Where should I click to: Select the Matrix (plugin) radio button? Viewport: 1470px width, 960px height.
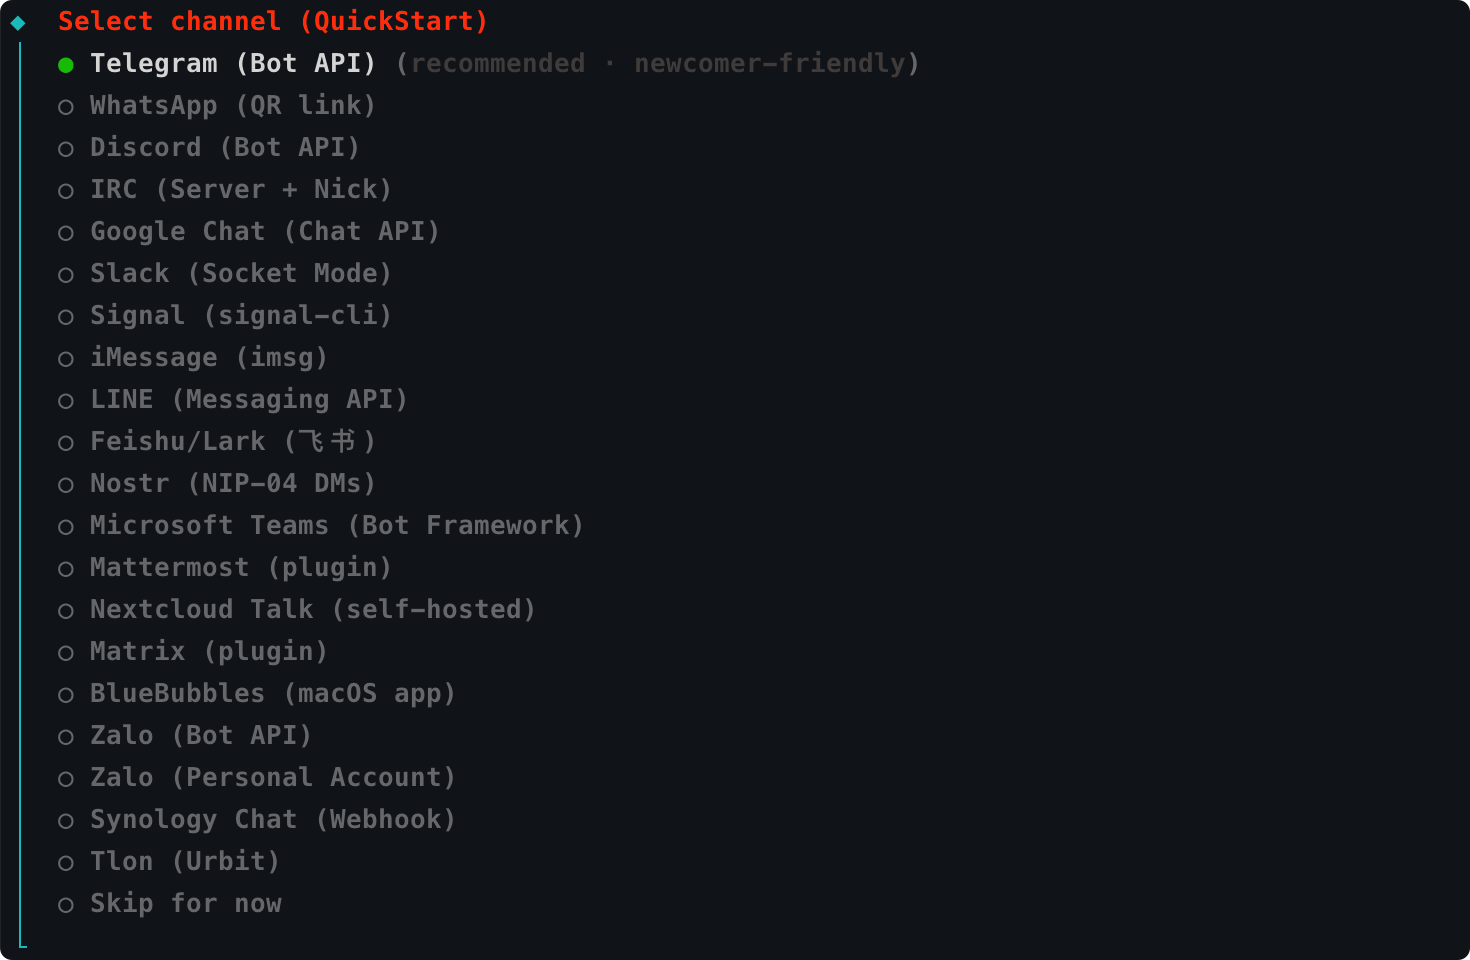tap(66, 653)
